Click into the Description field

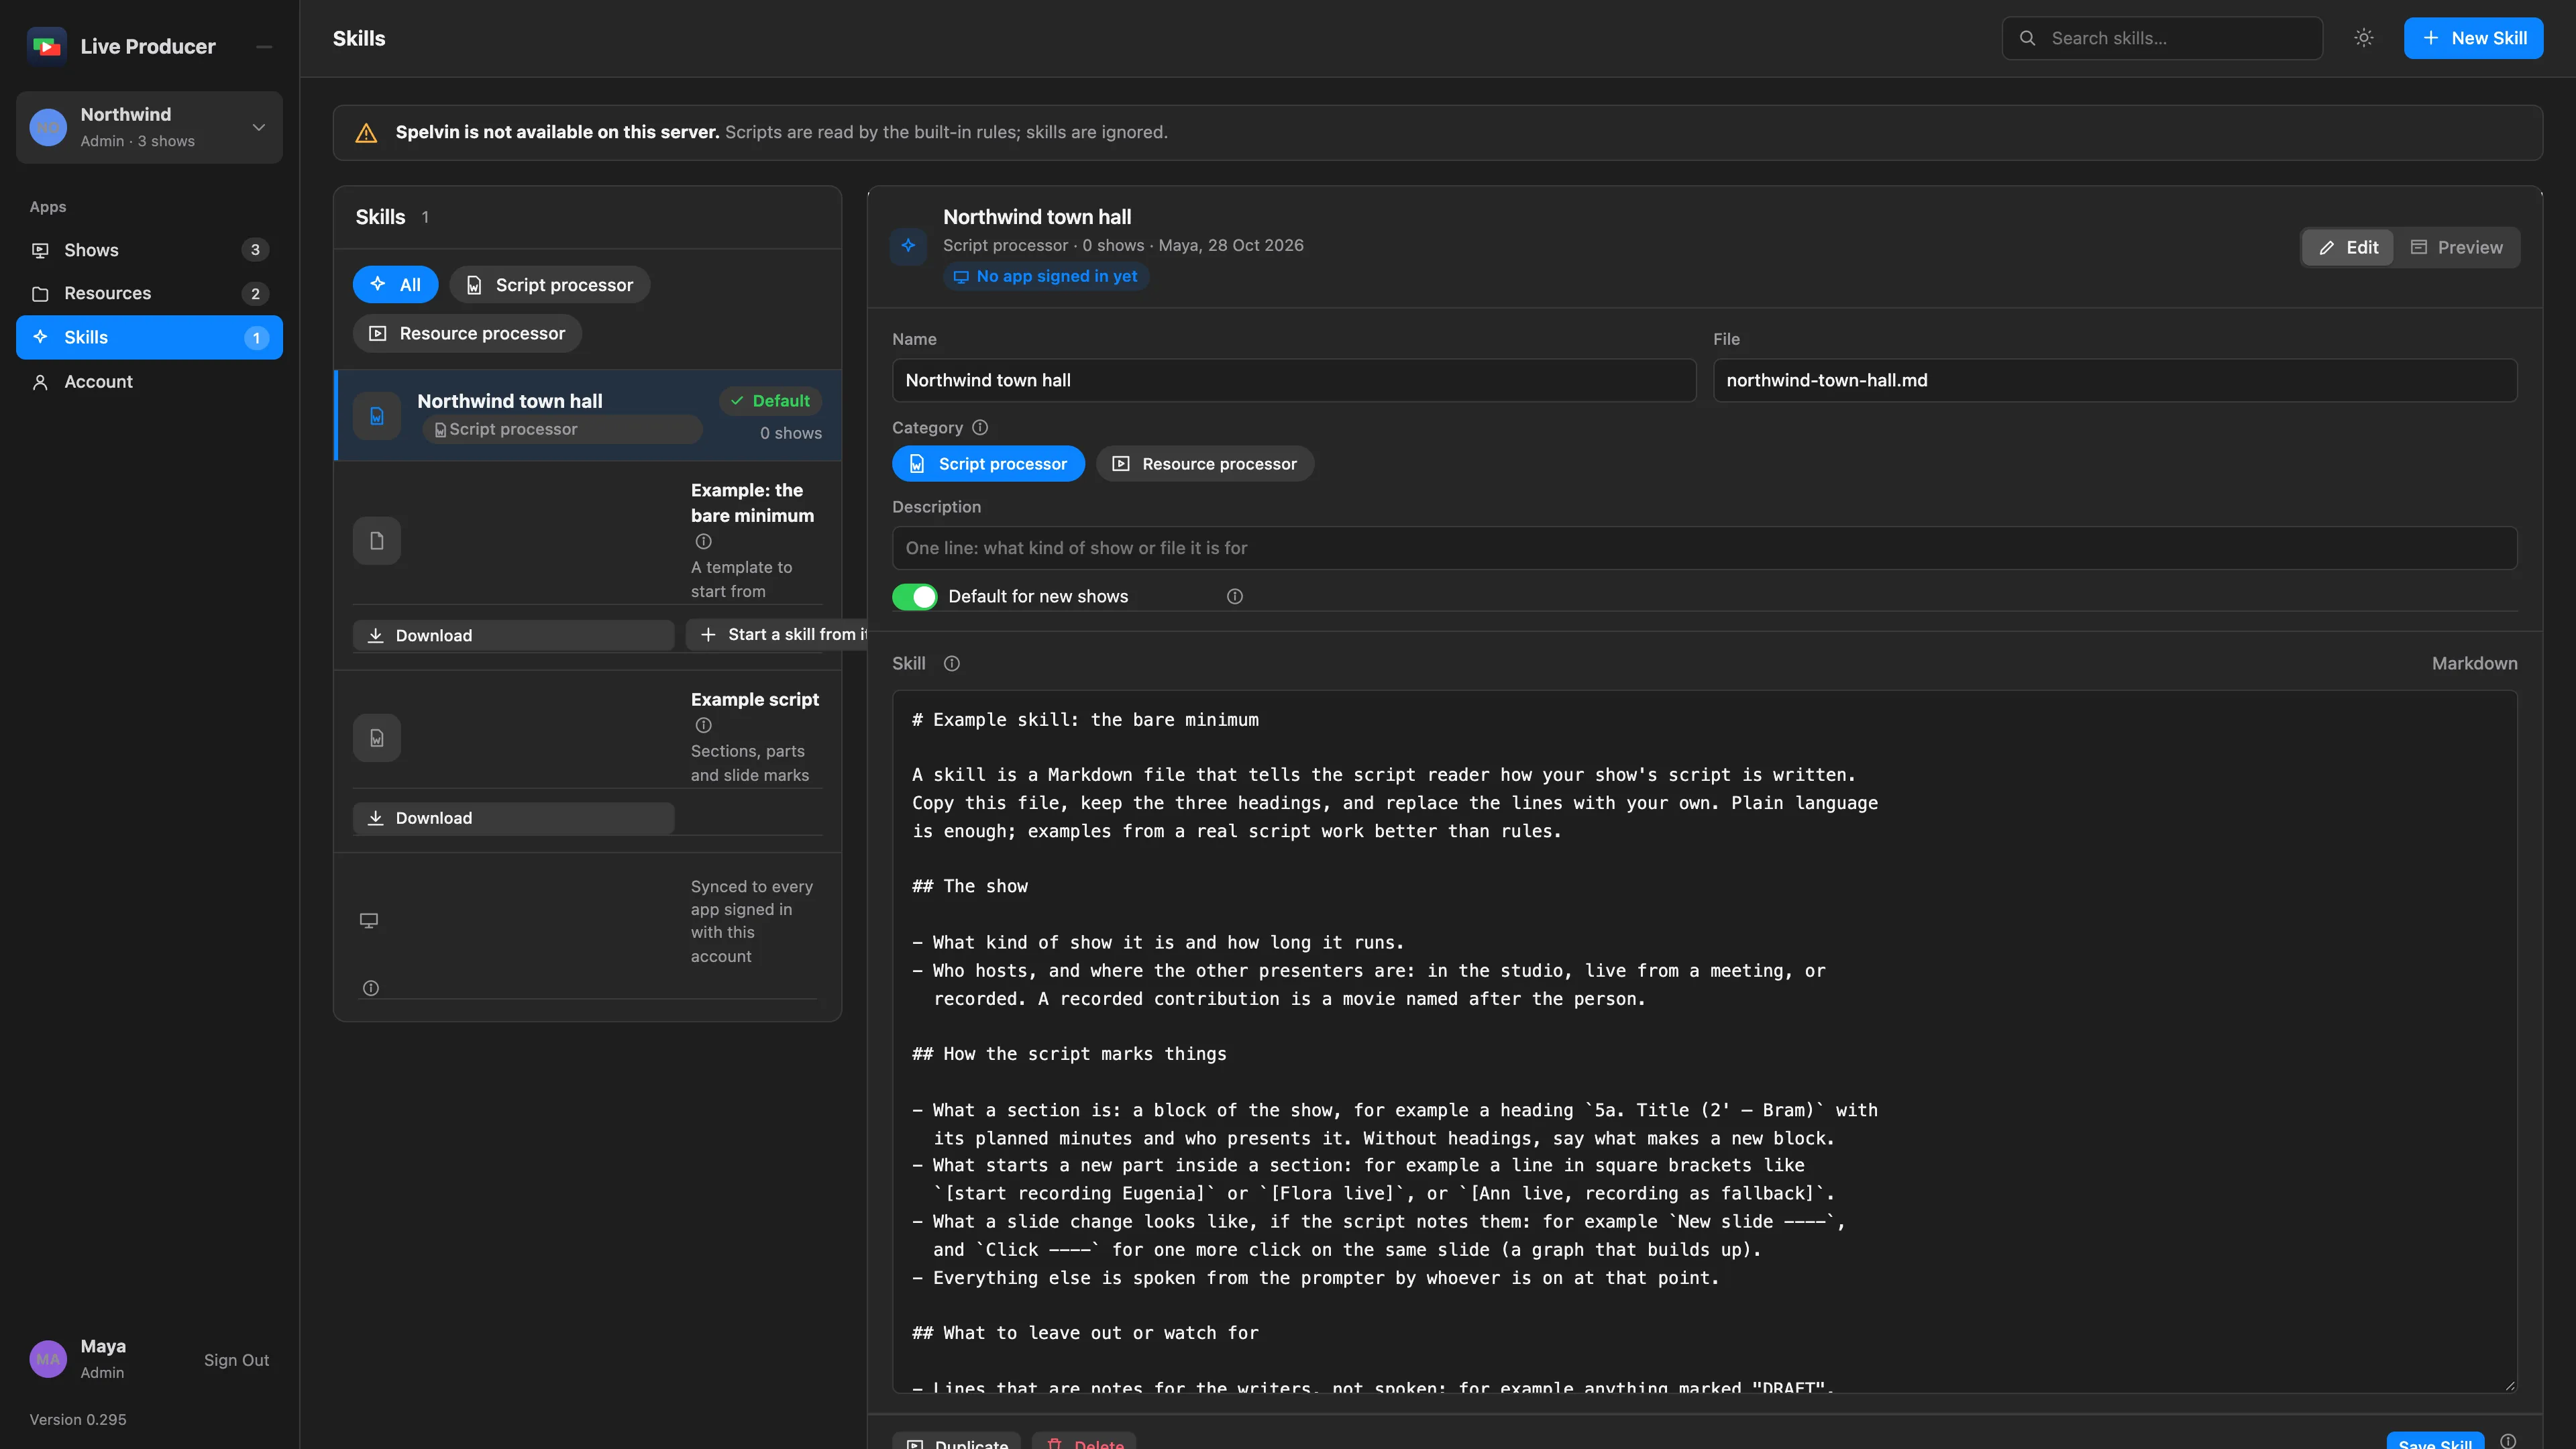tap(1704, 548)
